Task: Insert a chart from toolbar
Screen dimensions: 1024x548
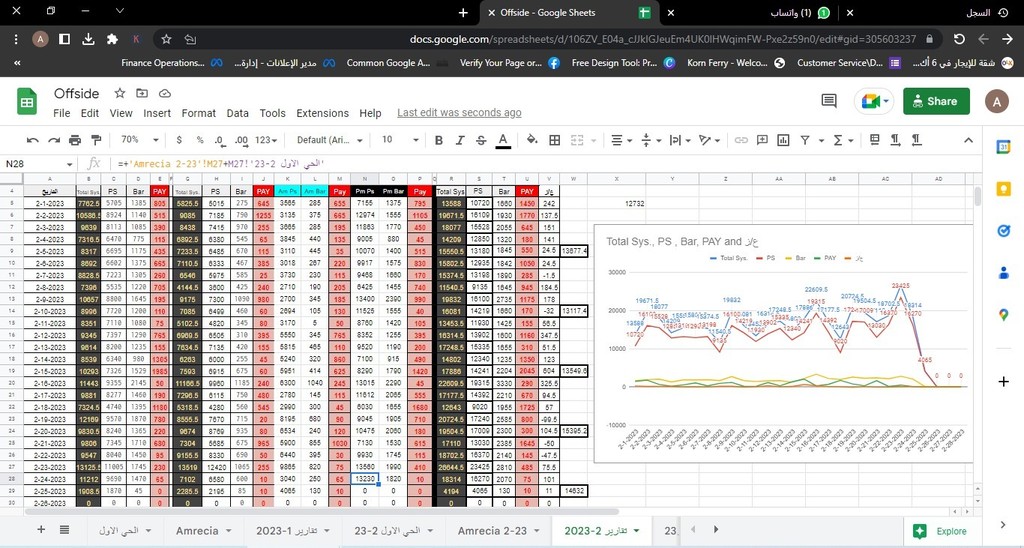Action: [x=783, y=140]
